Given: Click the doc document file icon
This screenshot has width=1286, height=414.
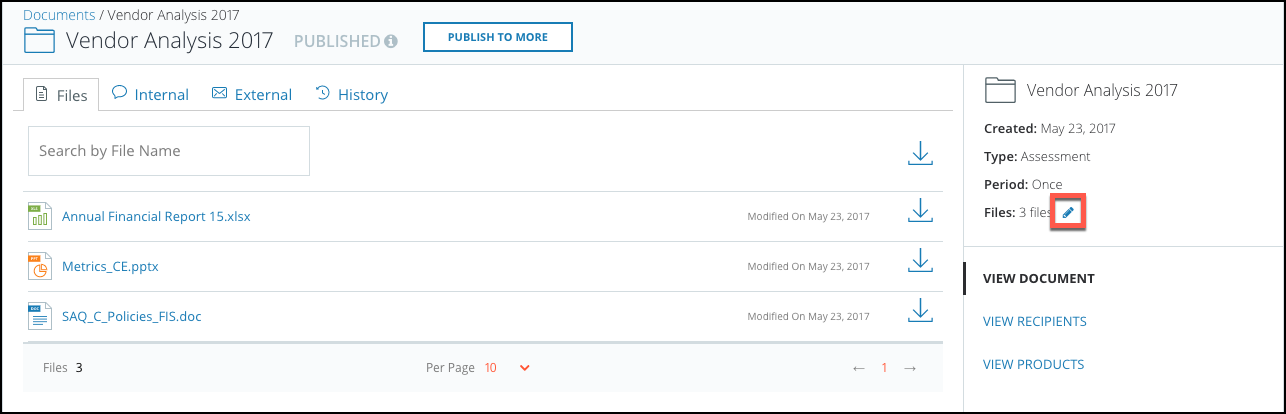Looking at the screenshot, I should pyautogui.click(x=39, y=317).
